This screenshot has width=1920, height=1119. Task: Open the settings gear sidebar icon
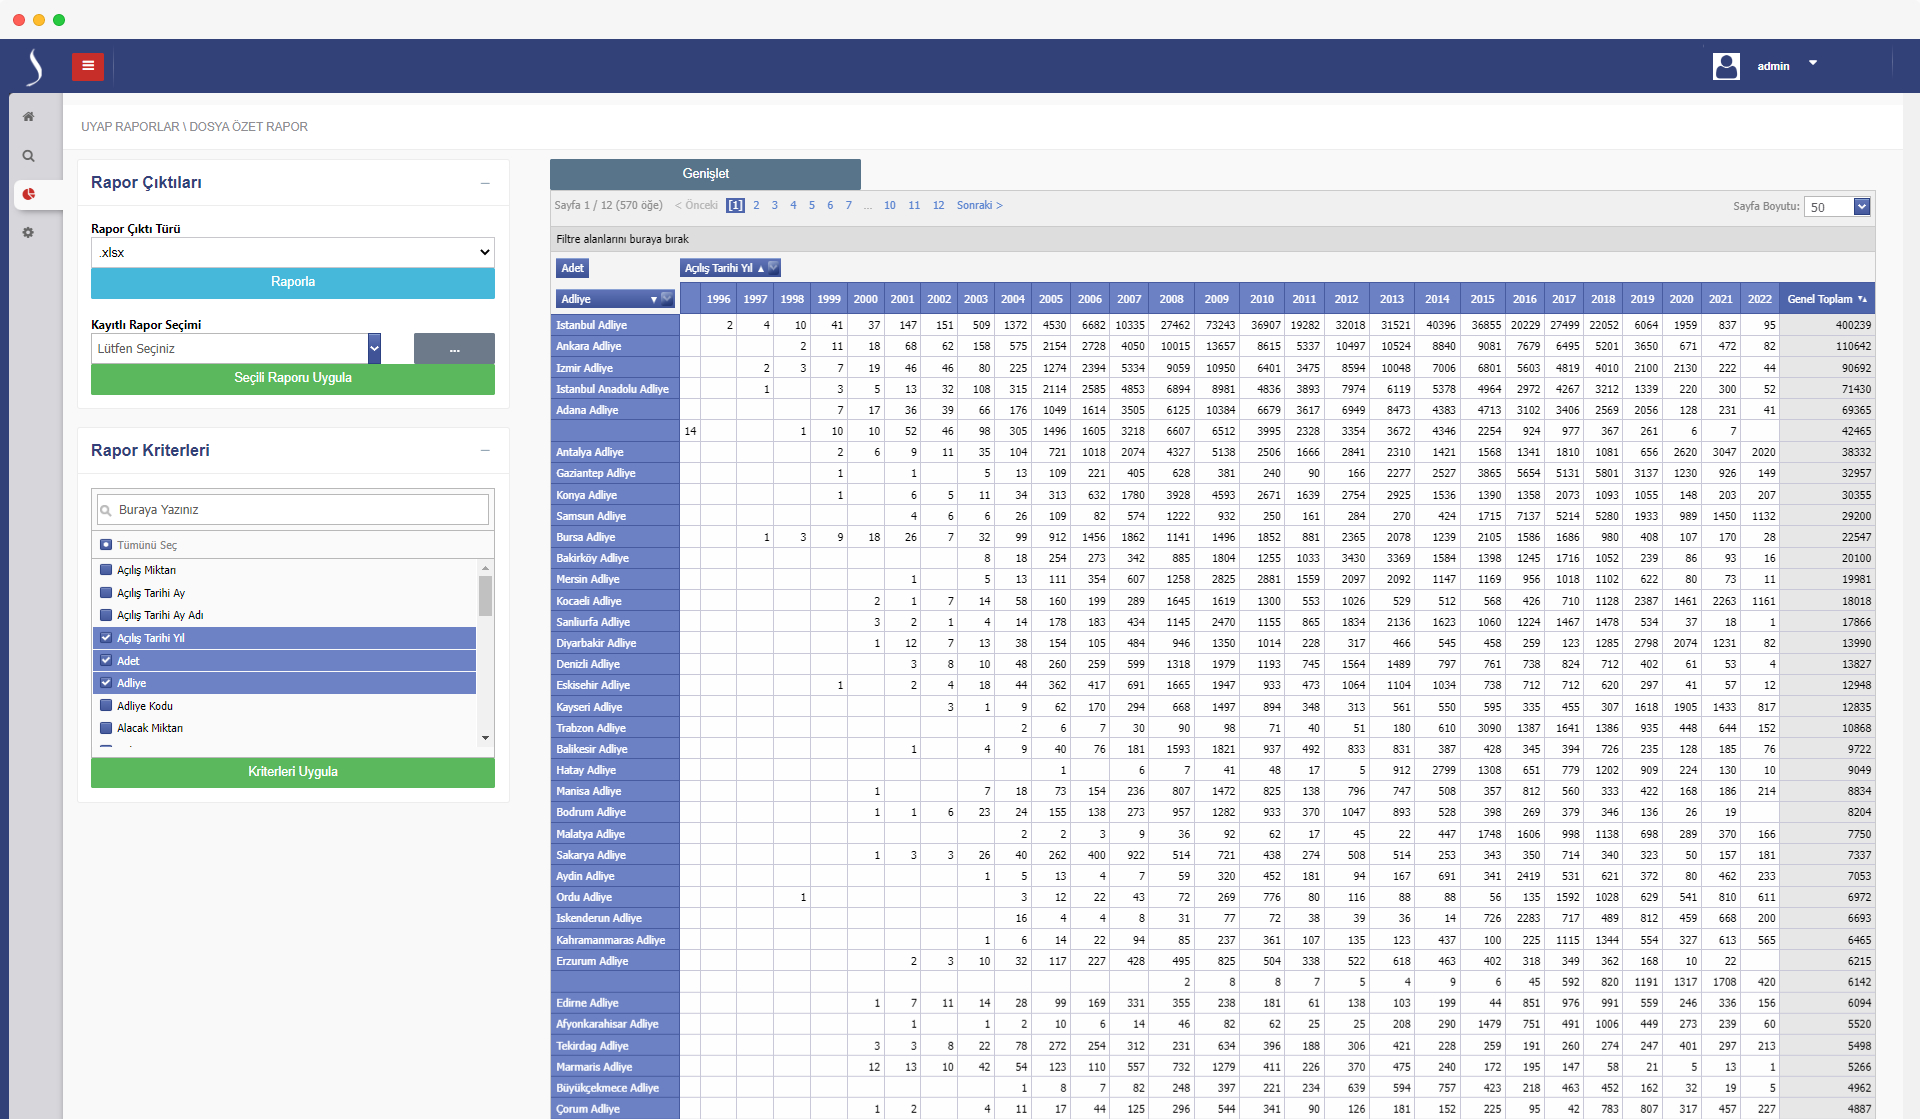(28, 232)
